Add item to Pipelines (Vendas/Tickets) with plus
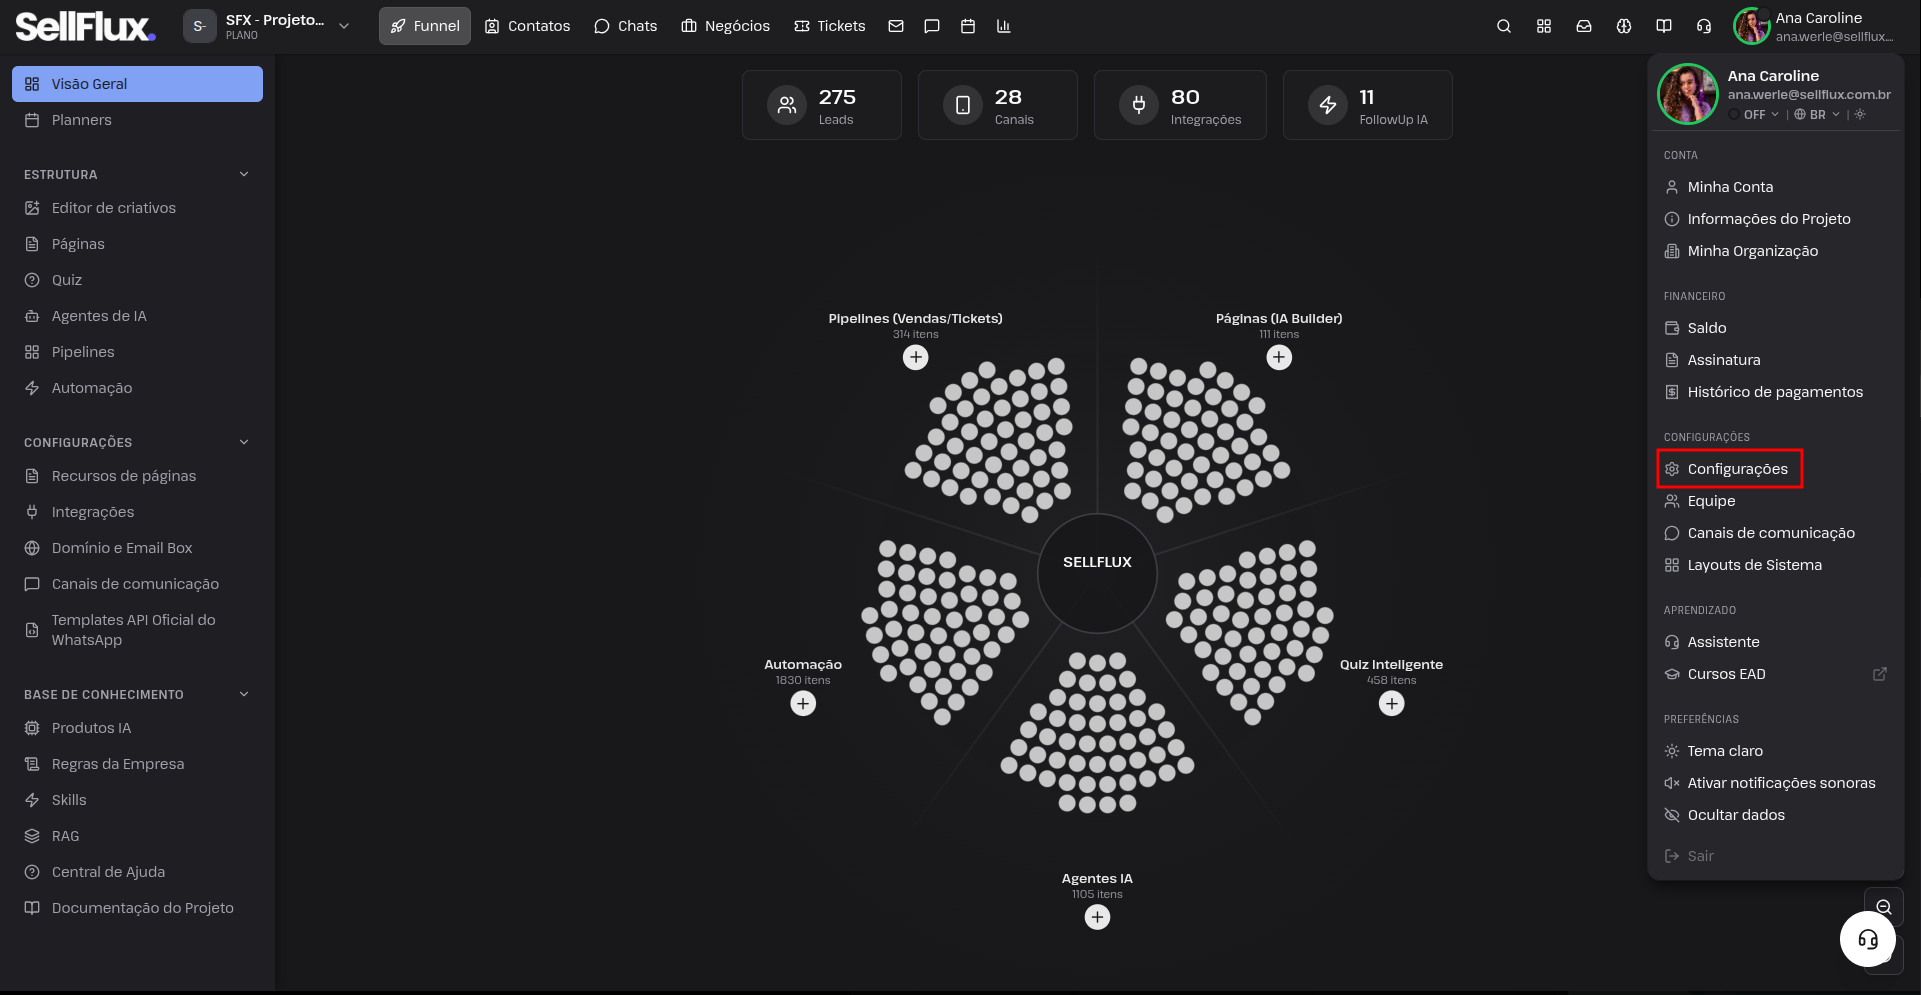 (x=916, y=357)
